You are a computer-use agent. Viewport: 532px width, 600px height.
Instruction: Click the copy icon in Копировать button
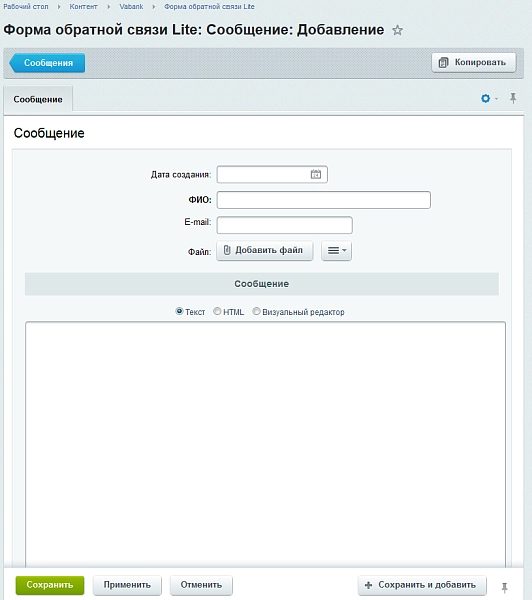pyautogui.click(x=443, y=62)
